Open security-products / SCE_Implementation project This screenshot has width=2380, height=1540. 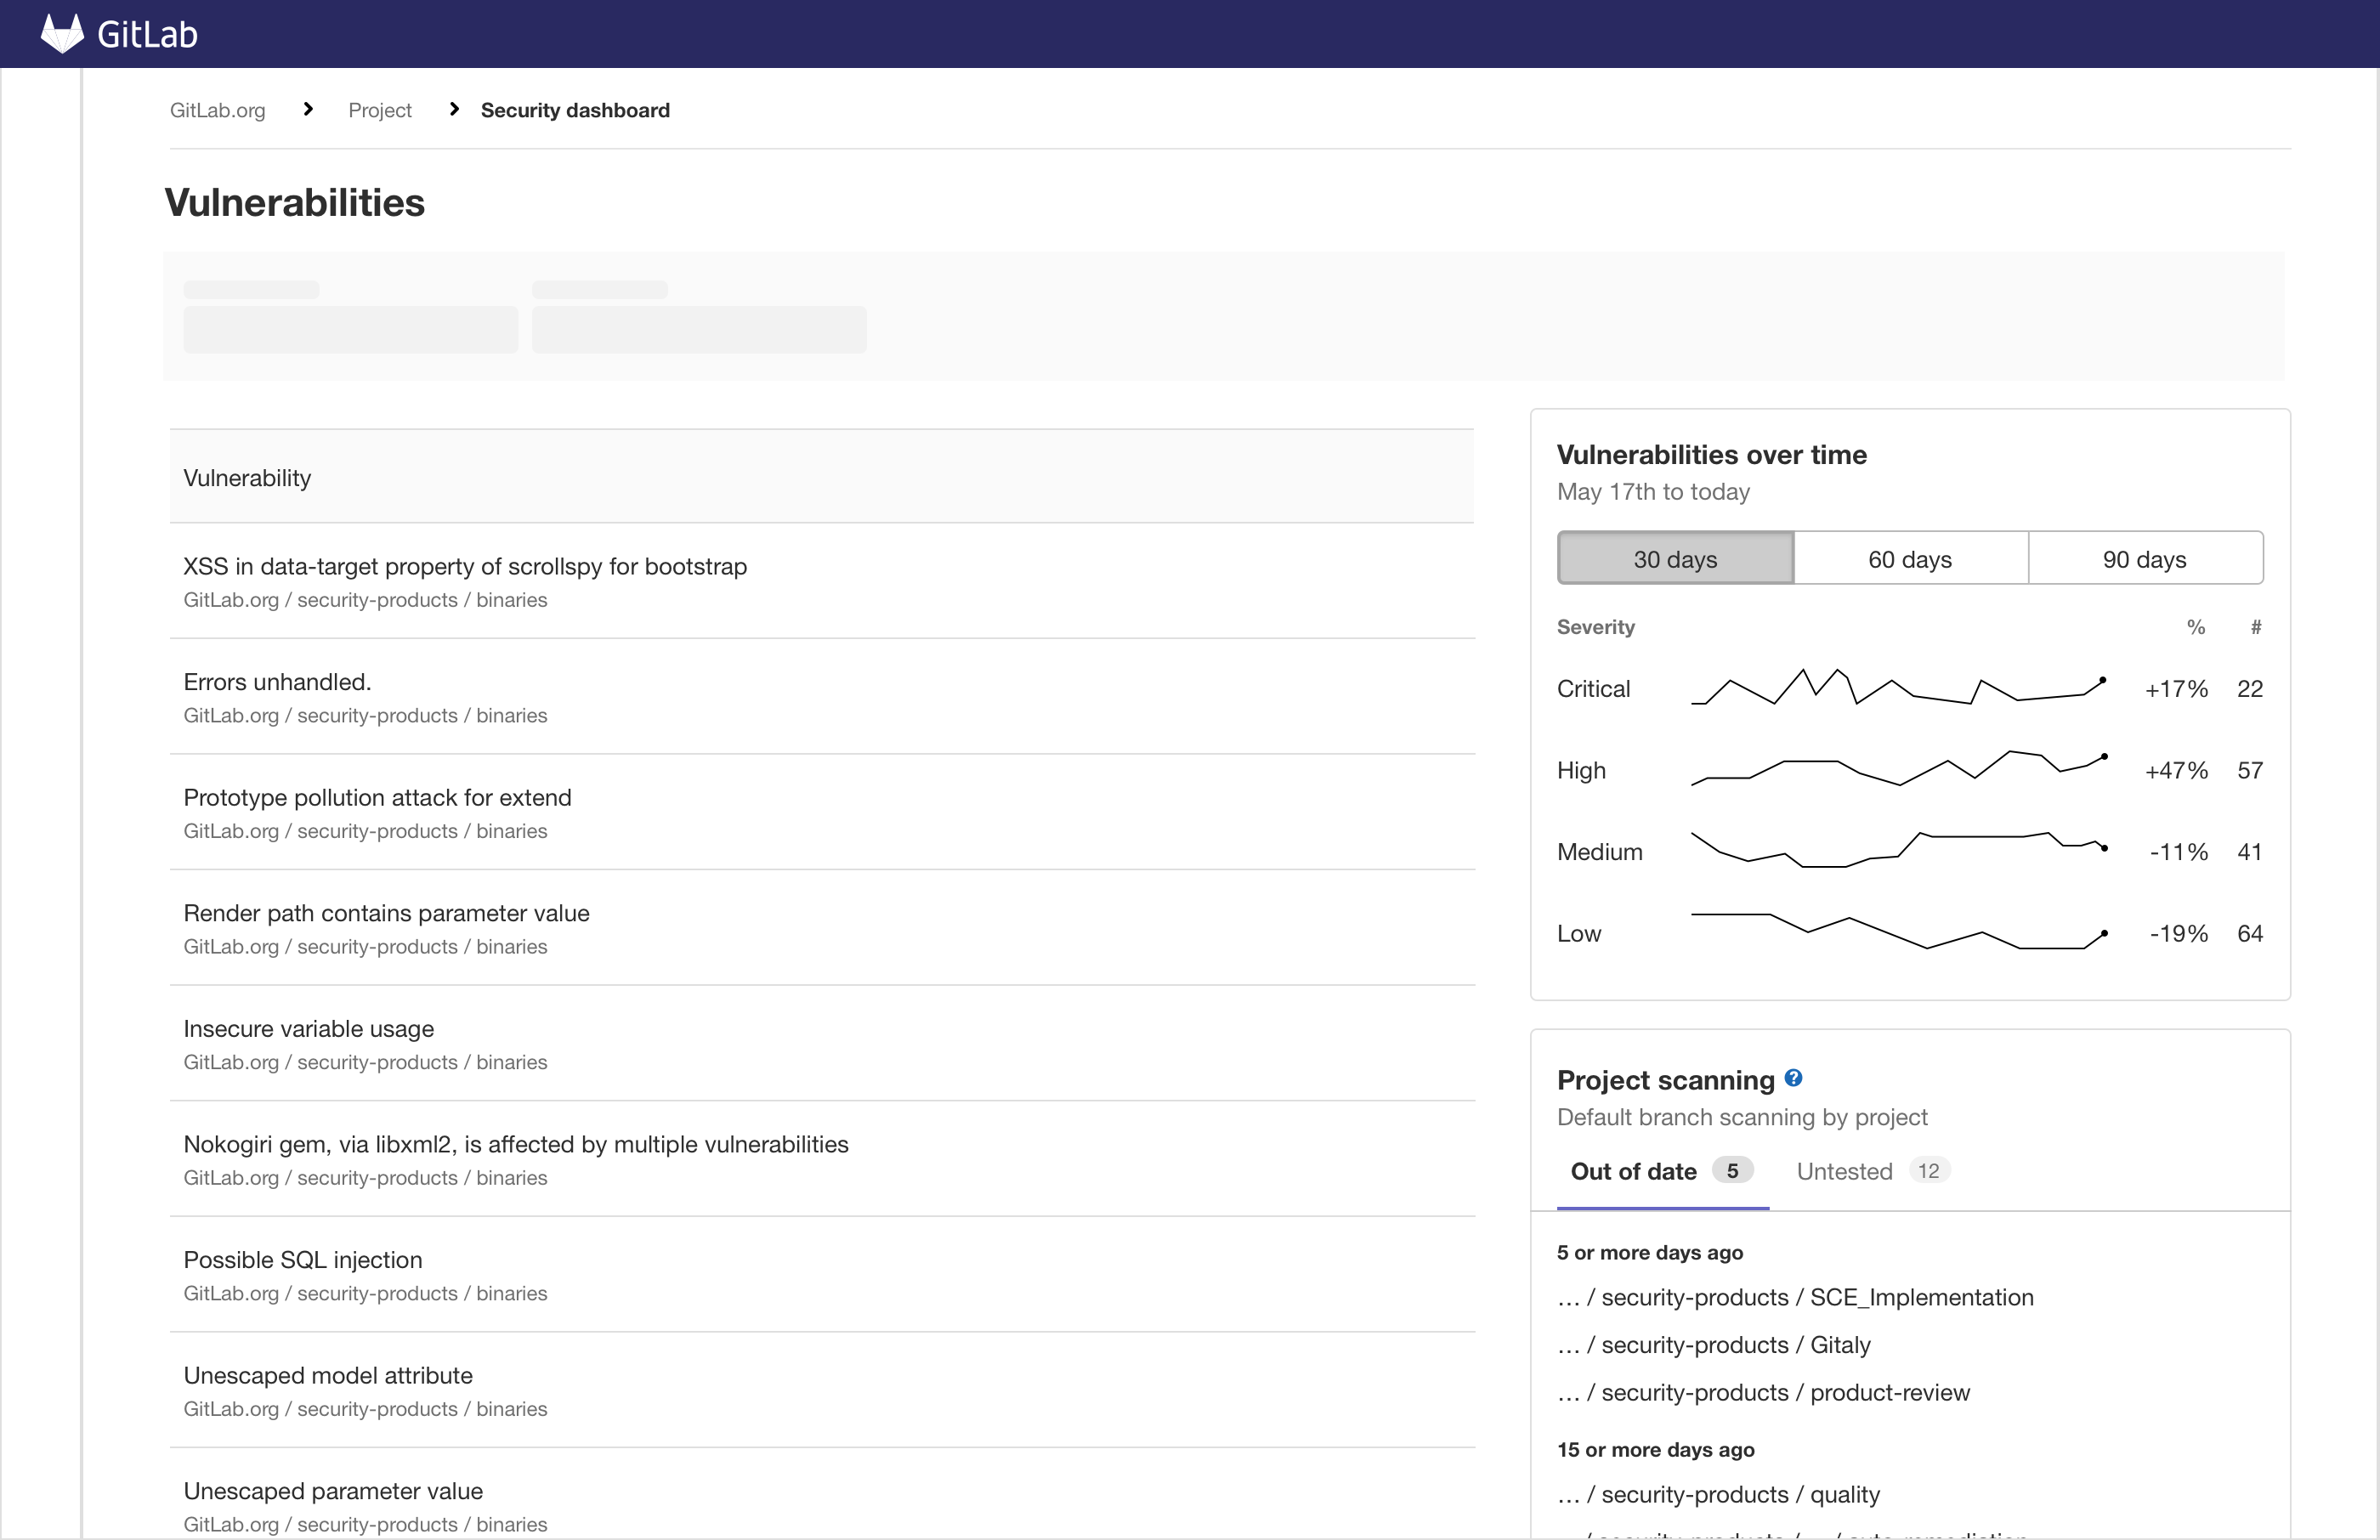point(1795,1297)
